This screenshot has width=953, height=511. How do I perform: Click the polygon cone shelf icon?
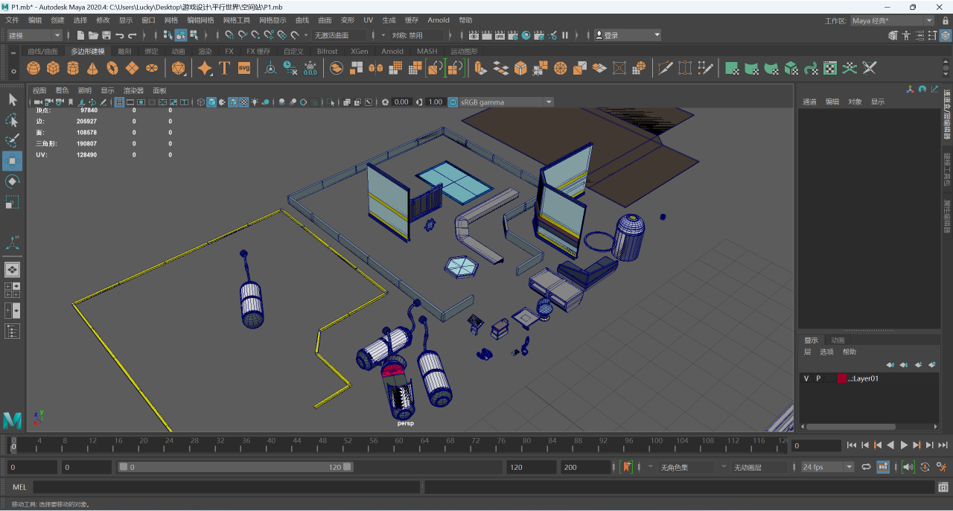click(x=92, y=68)
